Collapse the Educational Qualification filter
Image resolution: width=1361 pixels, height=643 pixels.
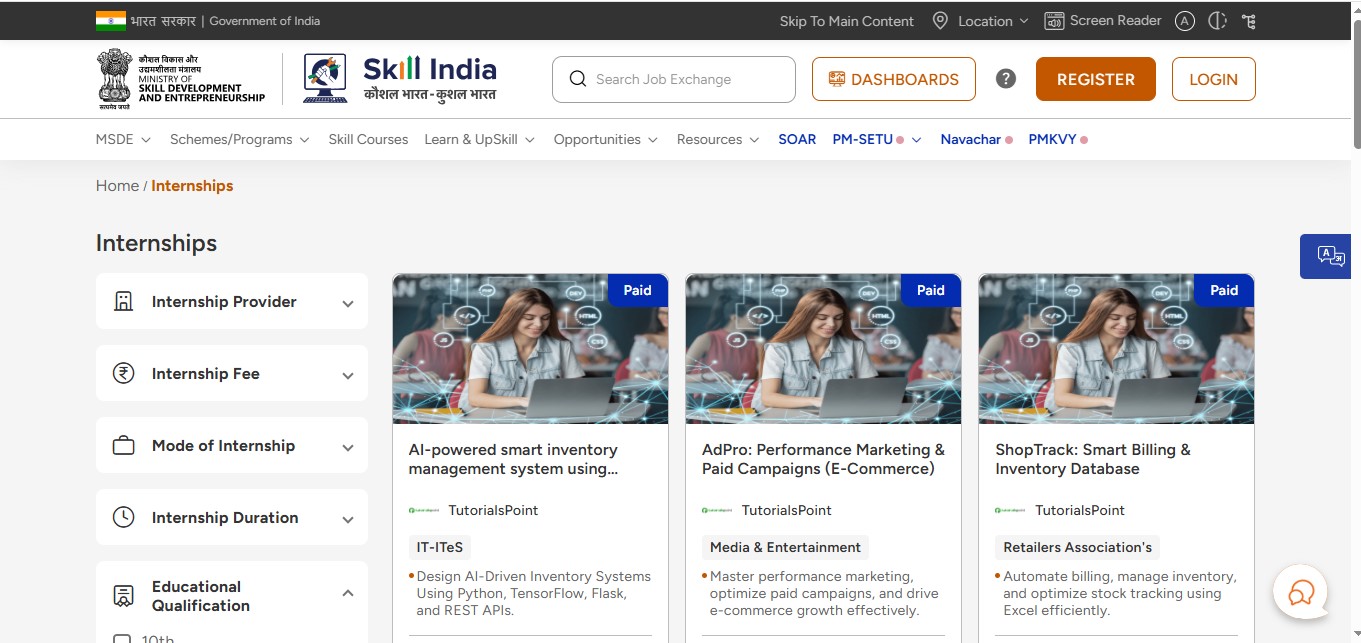tap(348, 593)
